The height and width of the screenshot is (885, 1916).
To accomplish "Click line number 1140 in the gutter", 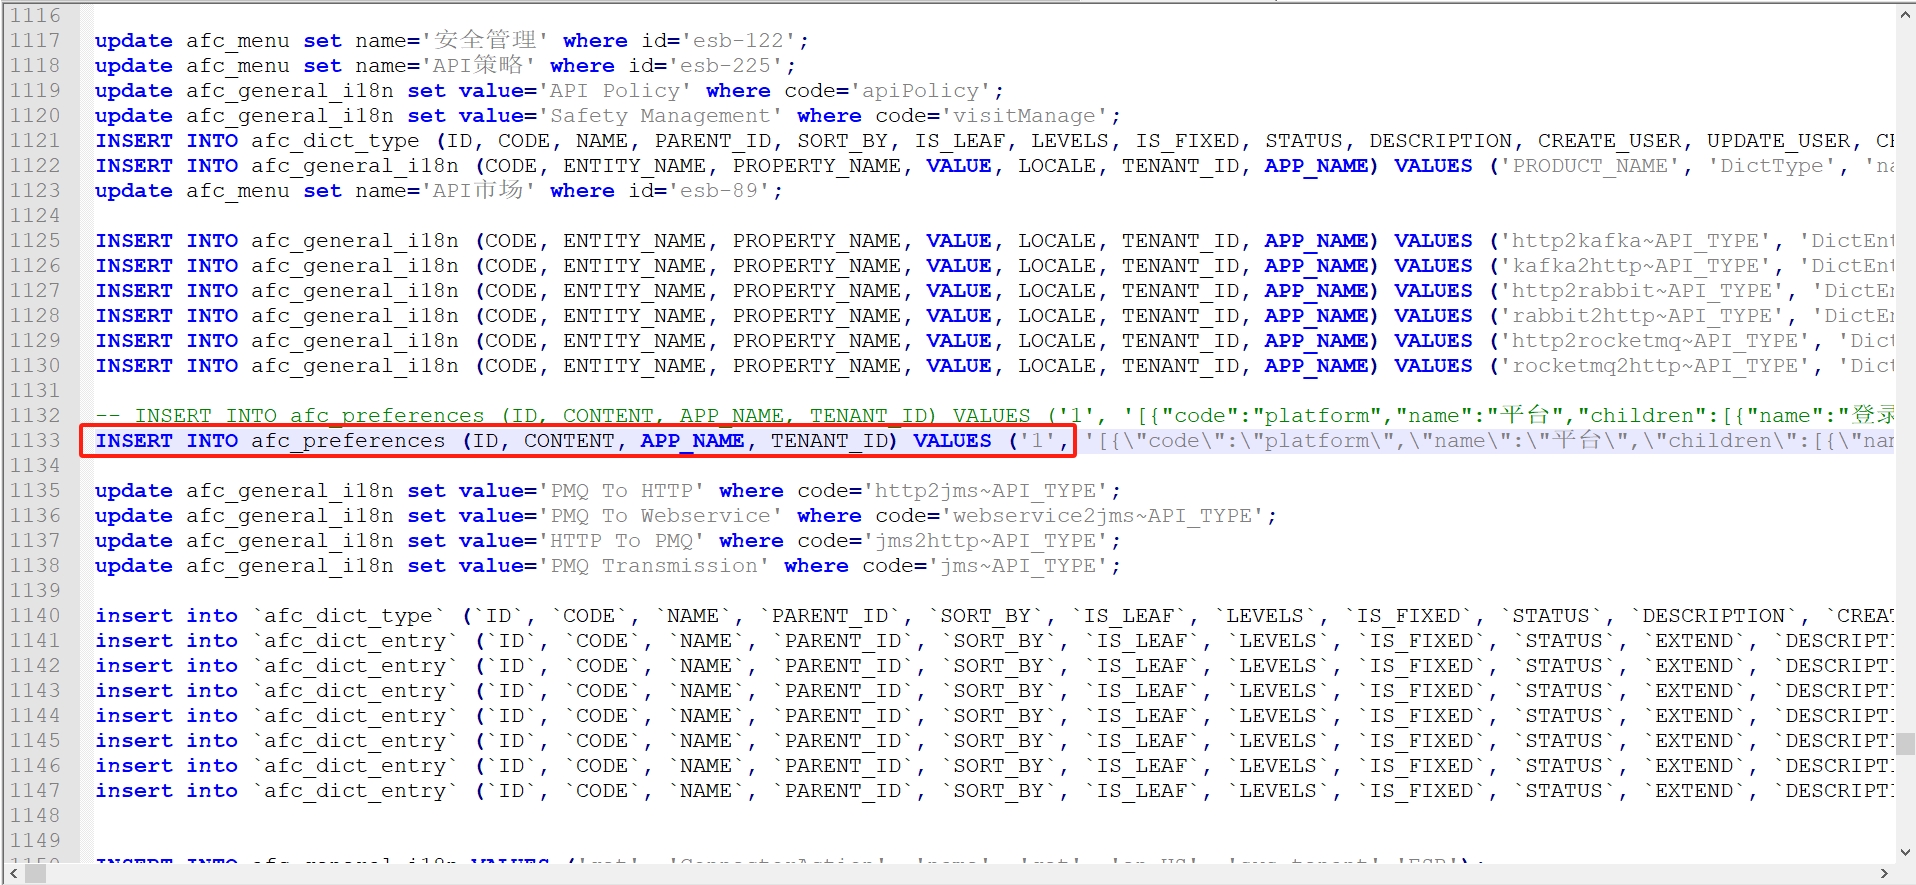I will [36, 616].
